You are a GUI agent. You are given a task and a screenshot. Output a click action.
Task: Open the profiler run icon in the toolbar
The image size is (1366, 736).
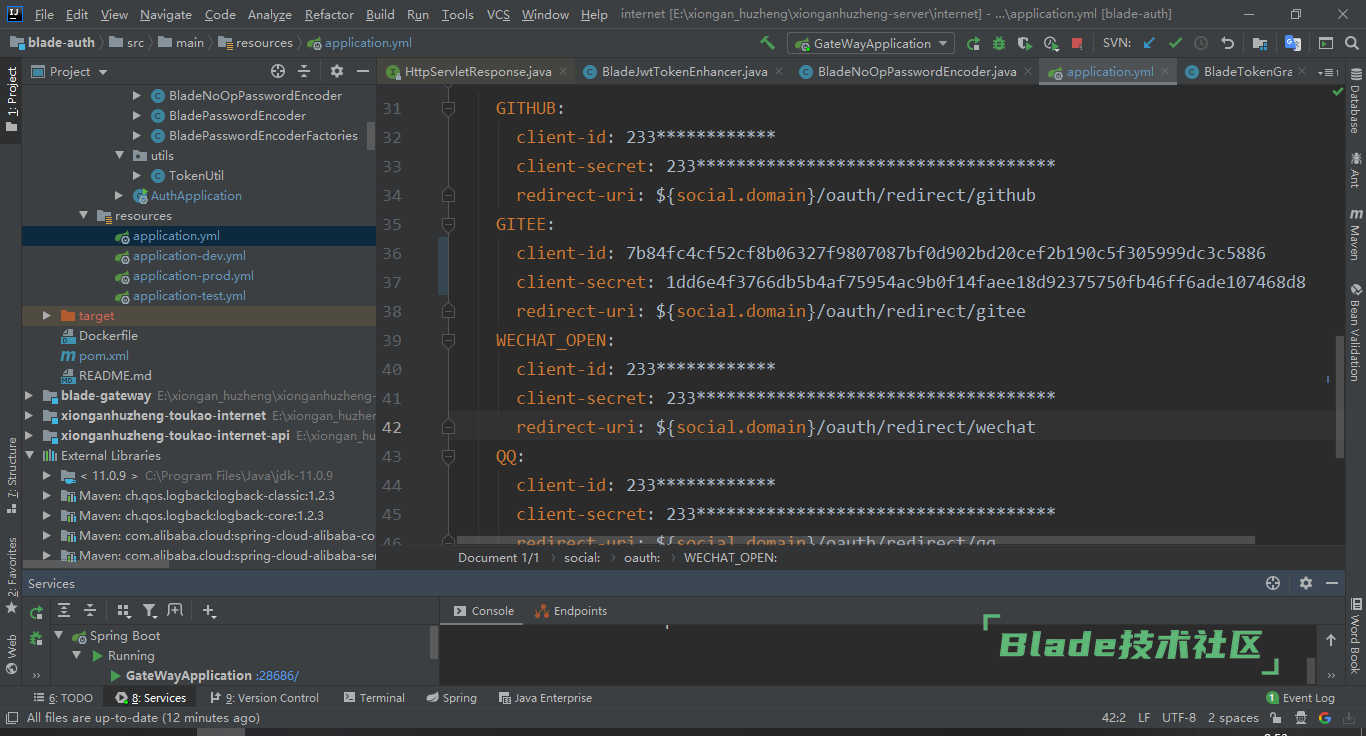[x=1051, y=43]
